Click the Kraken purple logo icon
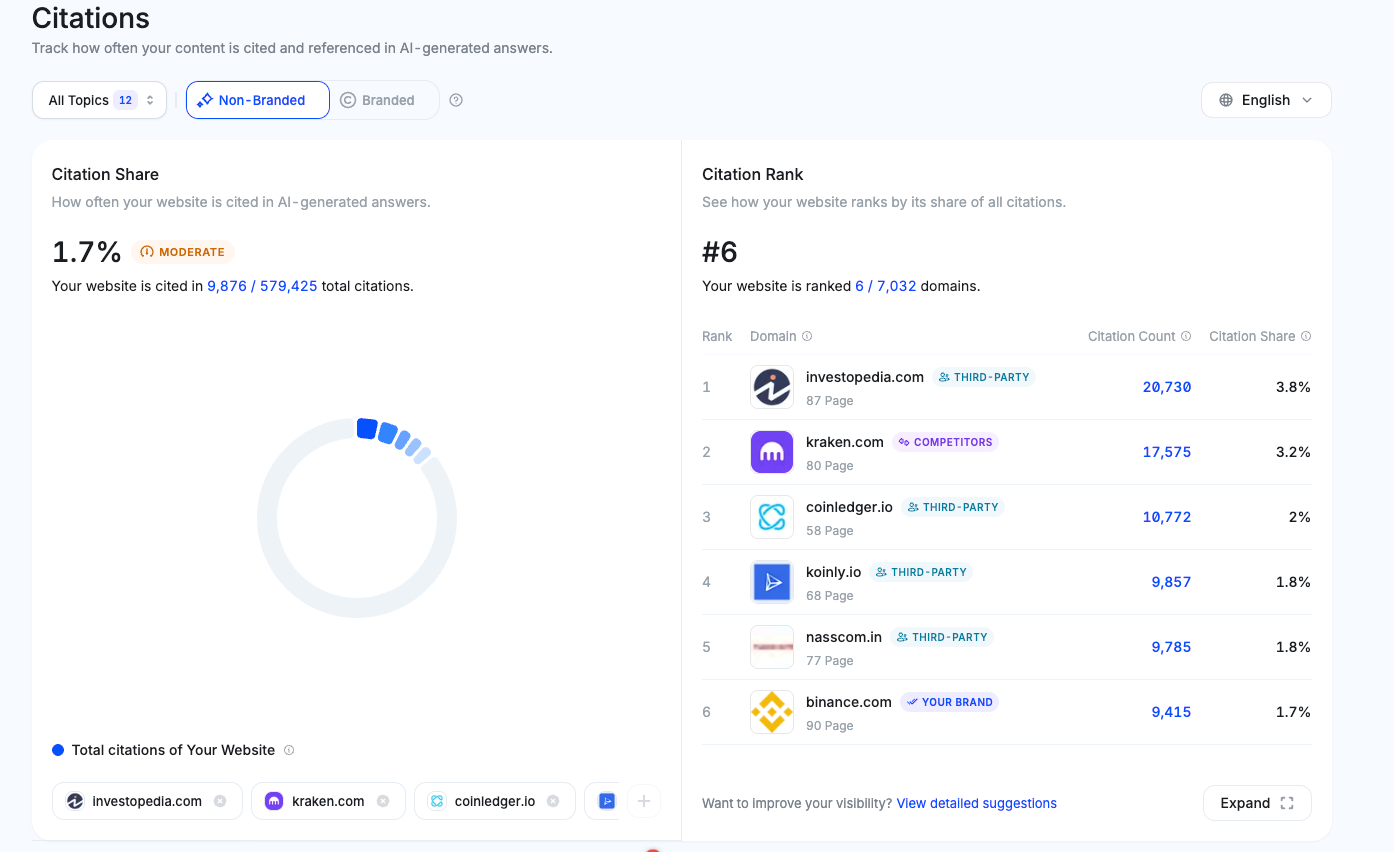This screenshot has width=1394, height=852. 771,452
